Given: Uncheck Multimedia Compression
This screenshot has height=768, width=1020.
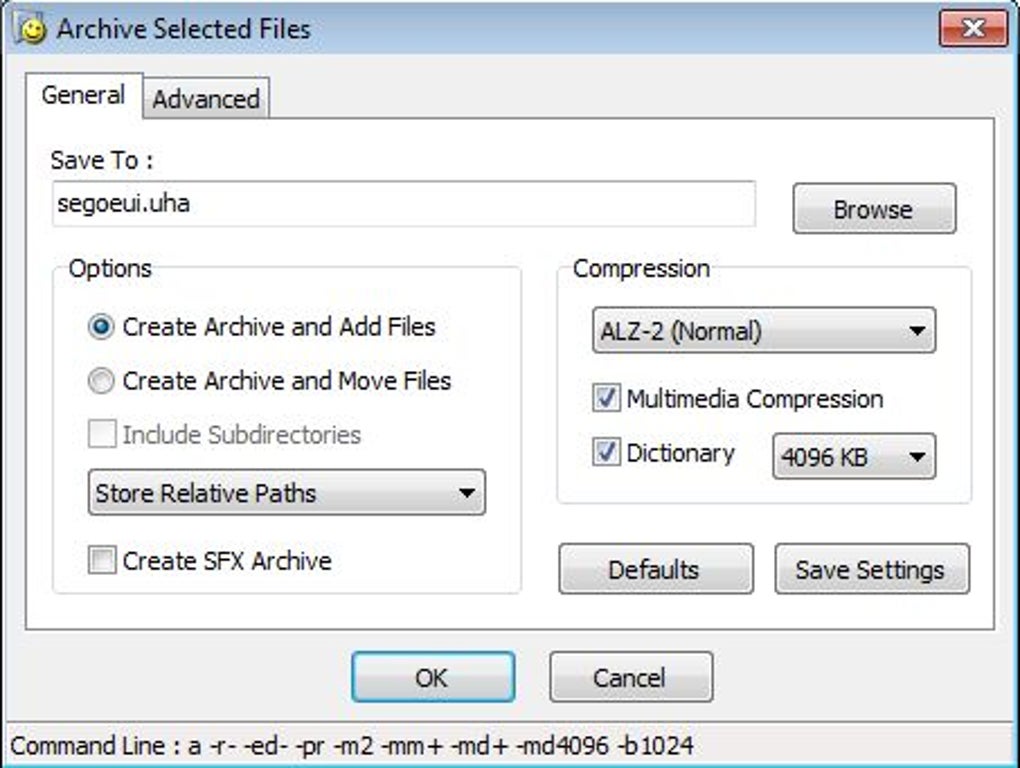Looking at the screenshot, I should tap(606, 399).
